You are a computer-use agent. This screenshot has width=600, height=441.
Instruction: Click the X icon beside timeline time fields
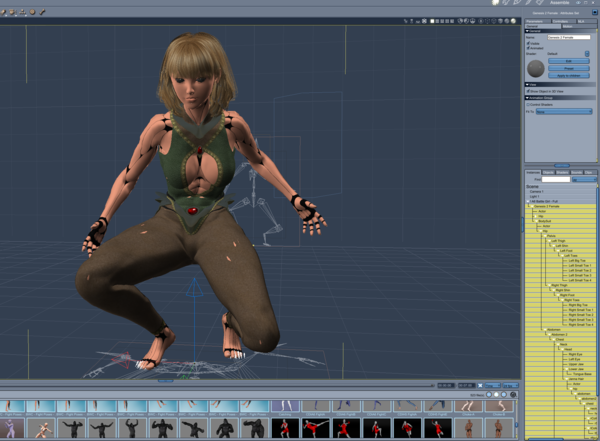tap(480, 385)
